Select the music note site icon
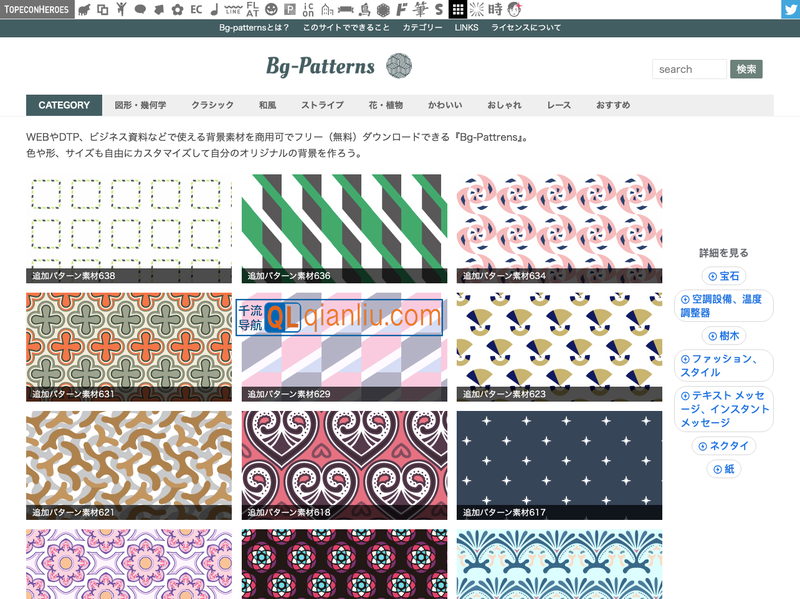The width and height of the screenshot is (800, 599). [x=212, y=10]
